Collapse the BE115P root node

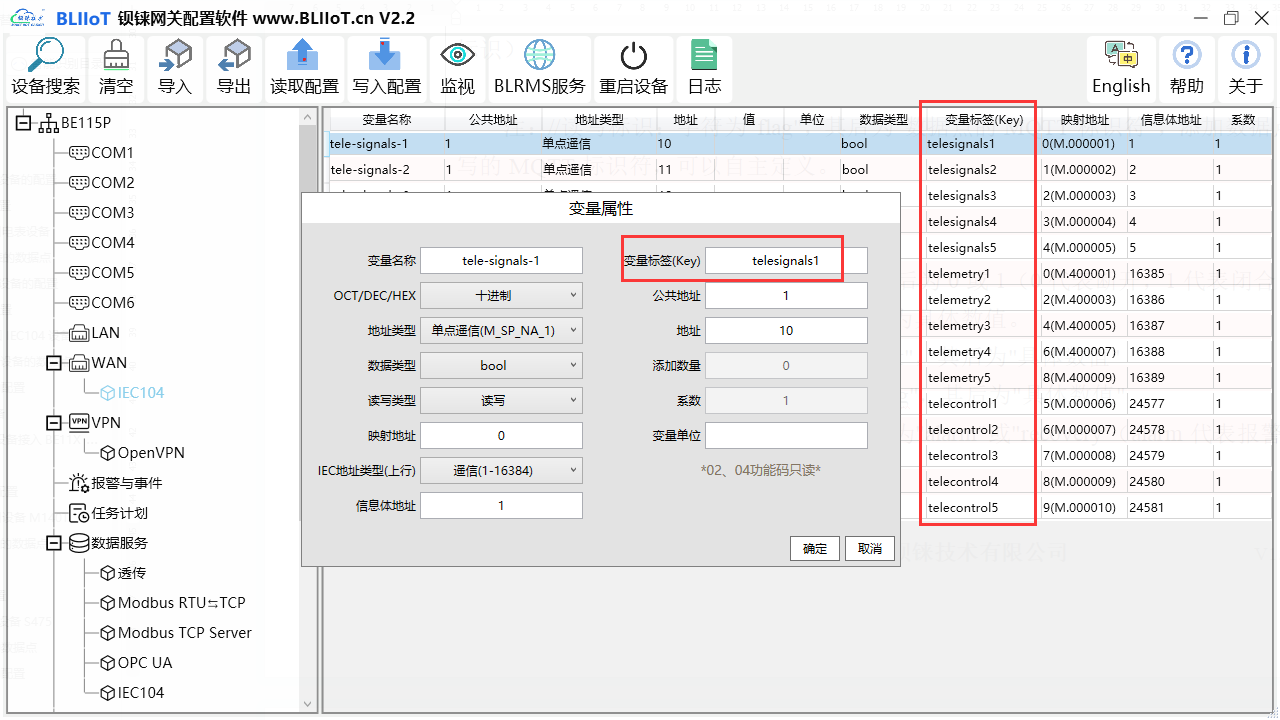click(23, 123)
